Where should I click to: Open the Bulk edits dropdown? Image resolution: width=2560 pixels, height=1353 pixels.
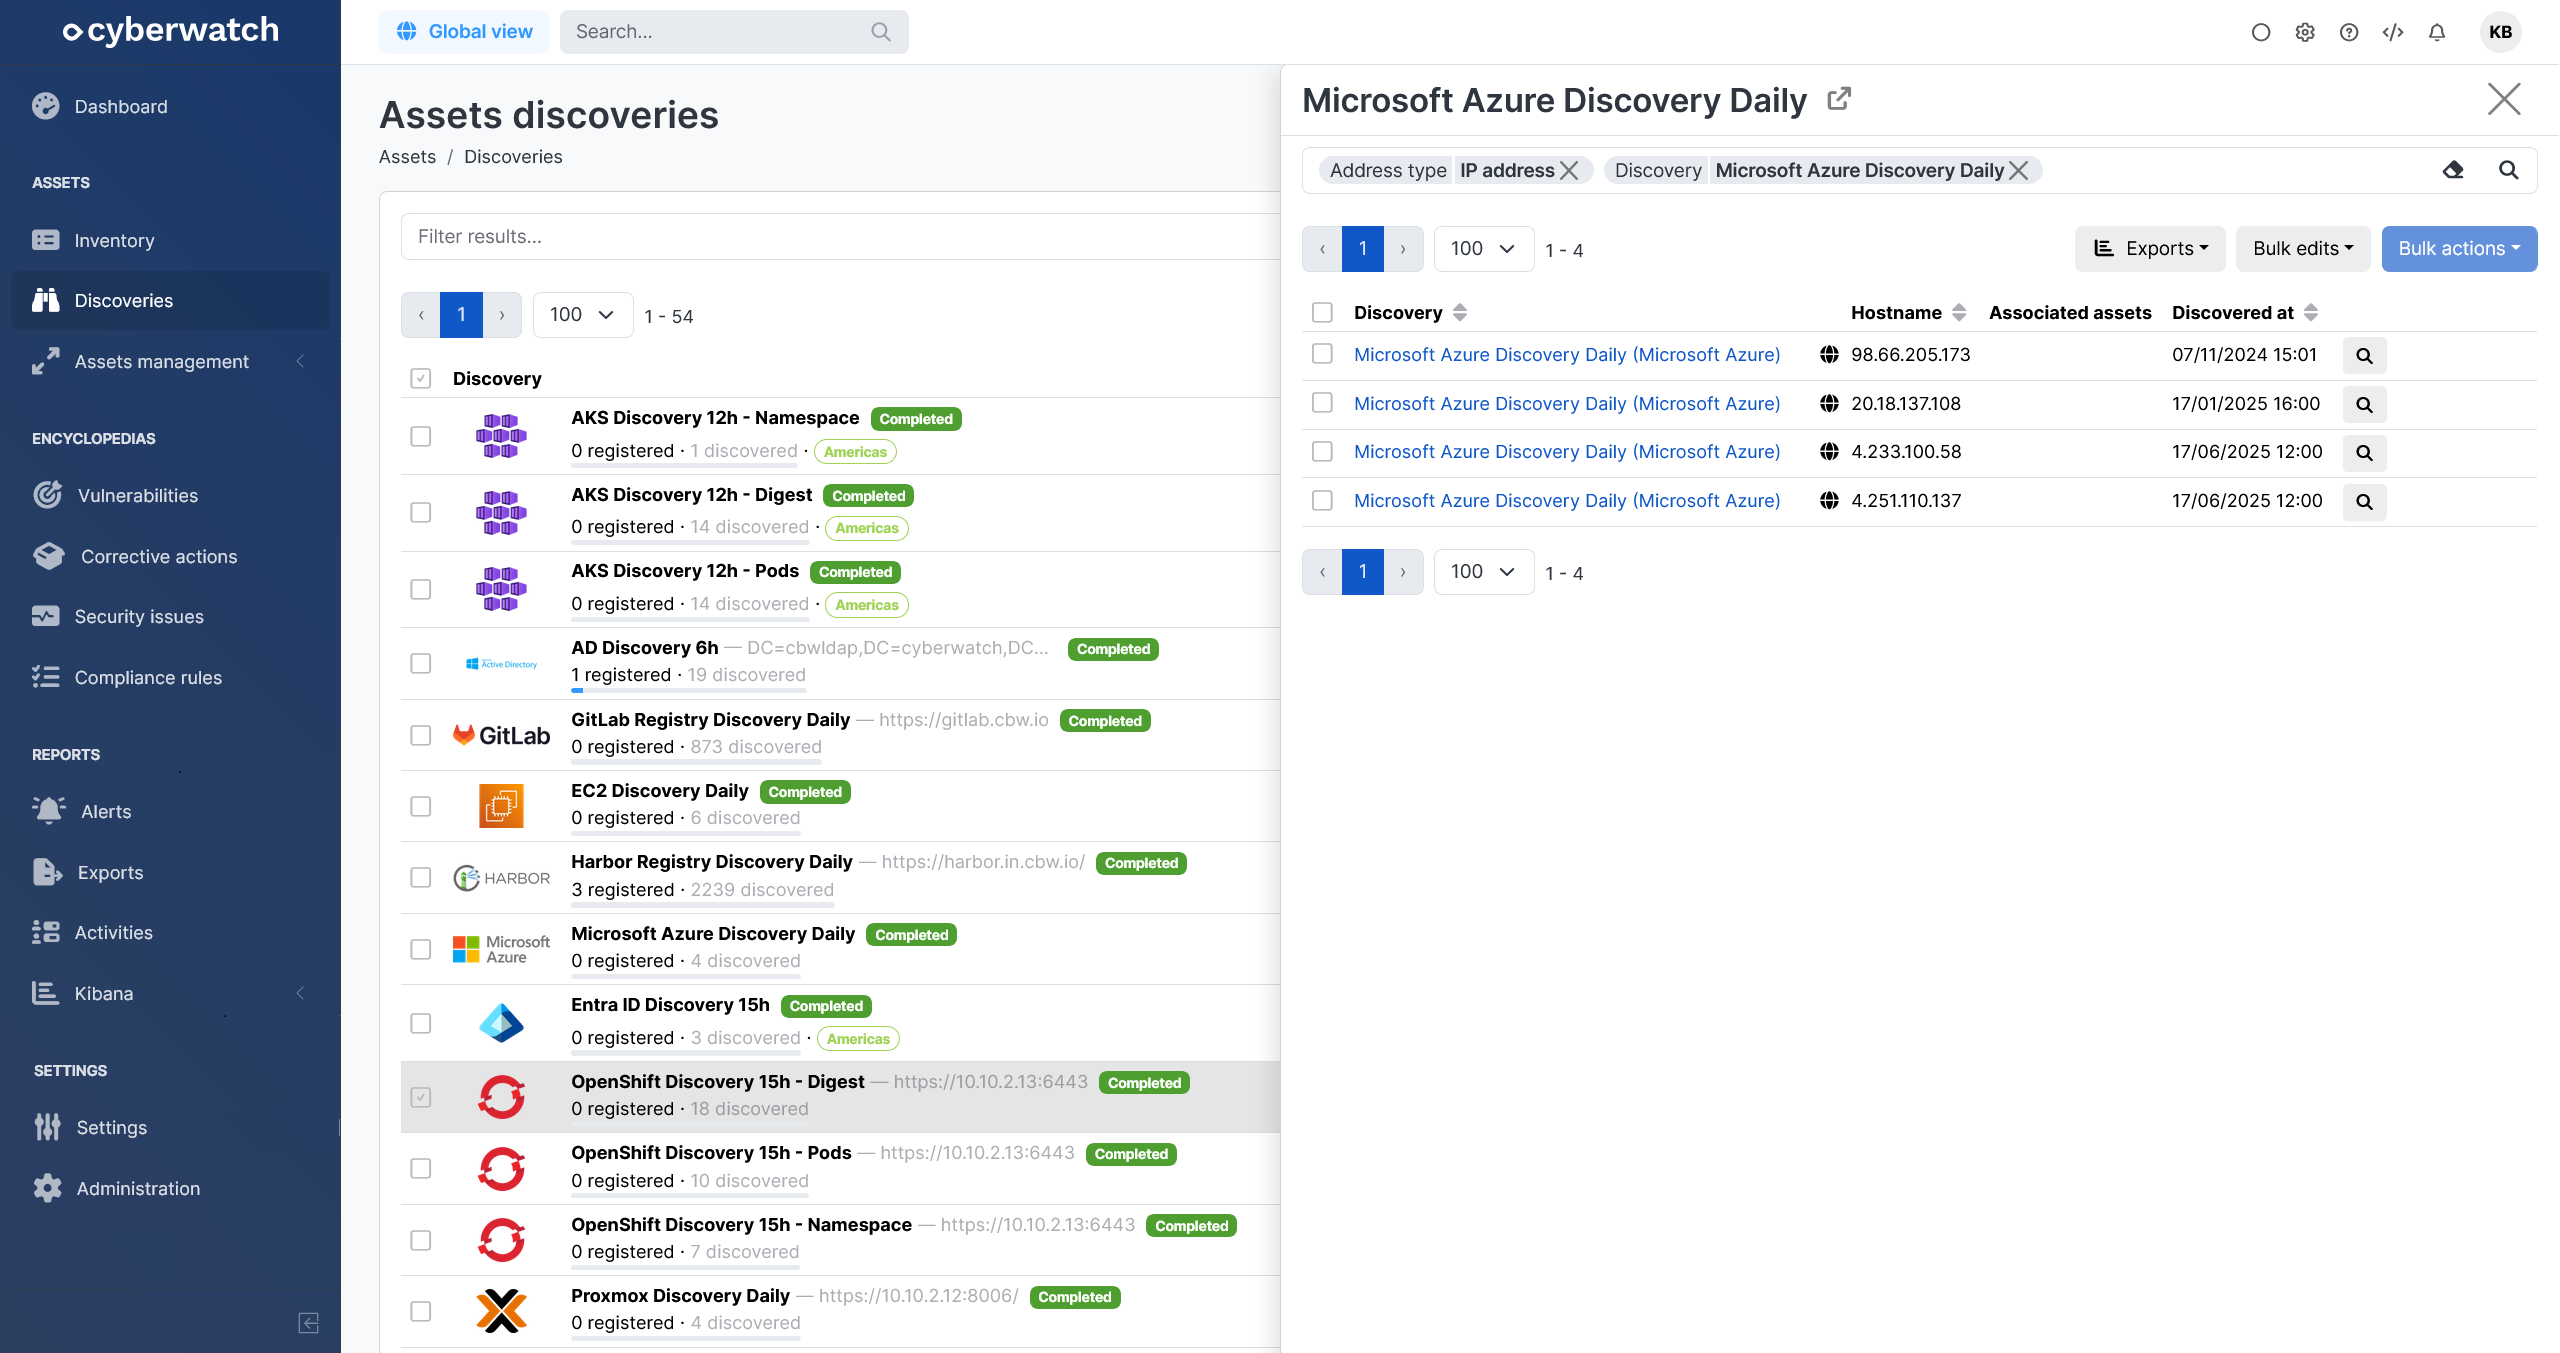point(2303,249)
